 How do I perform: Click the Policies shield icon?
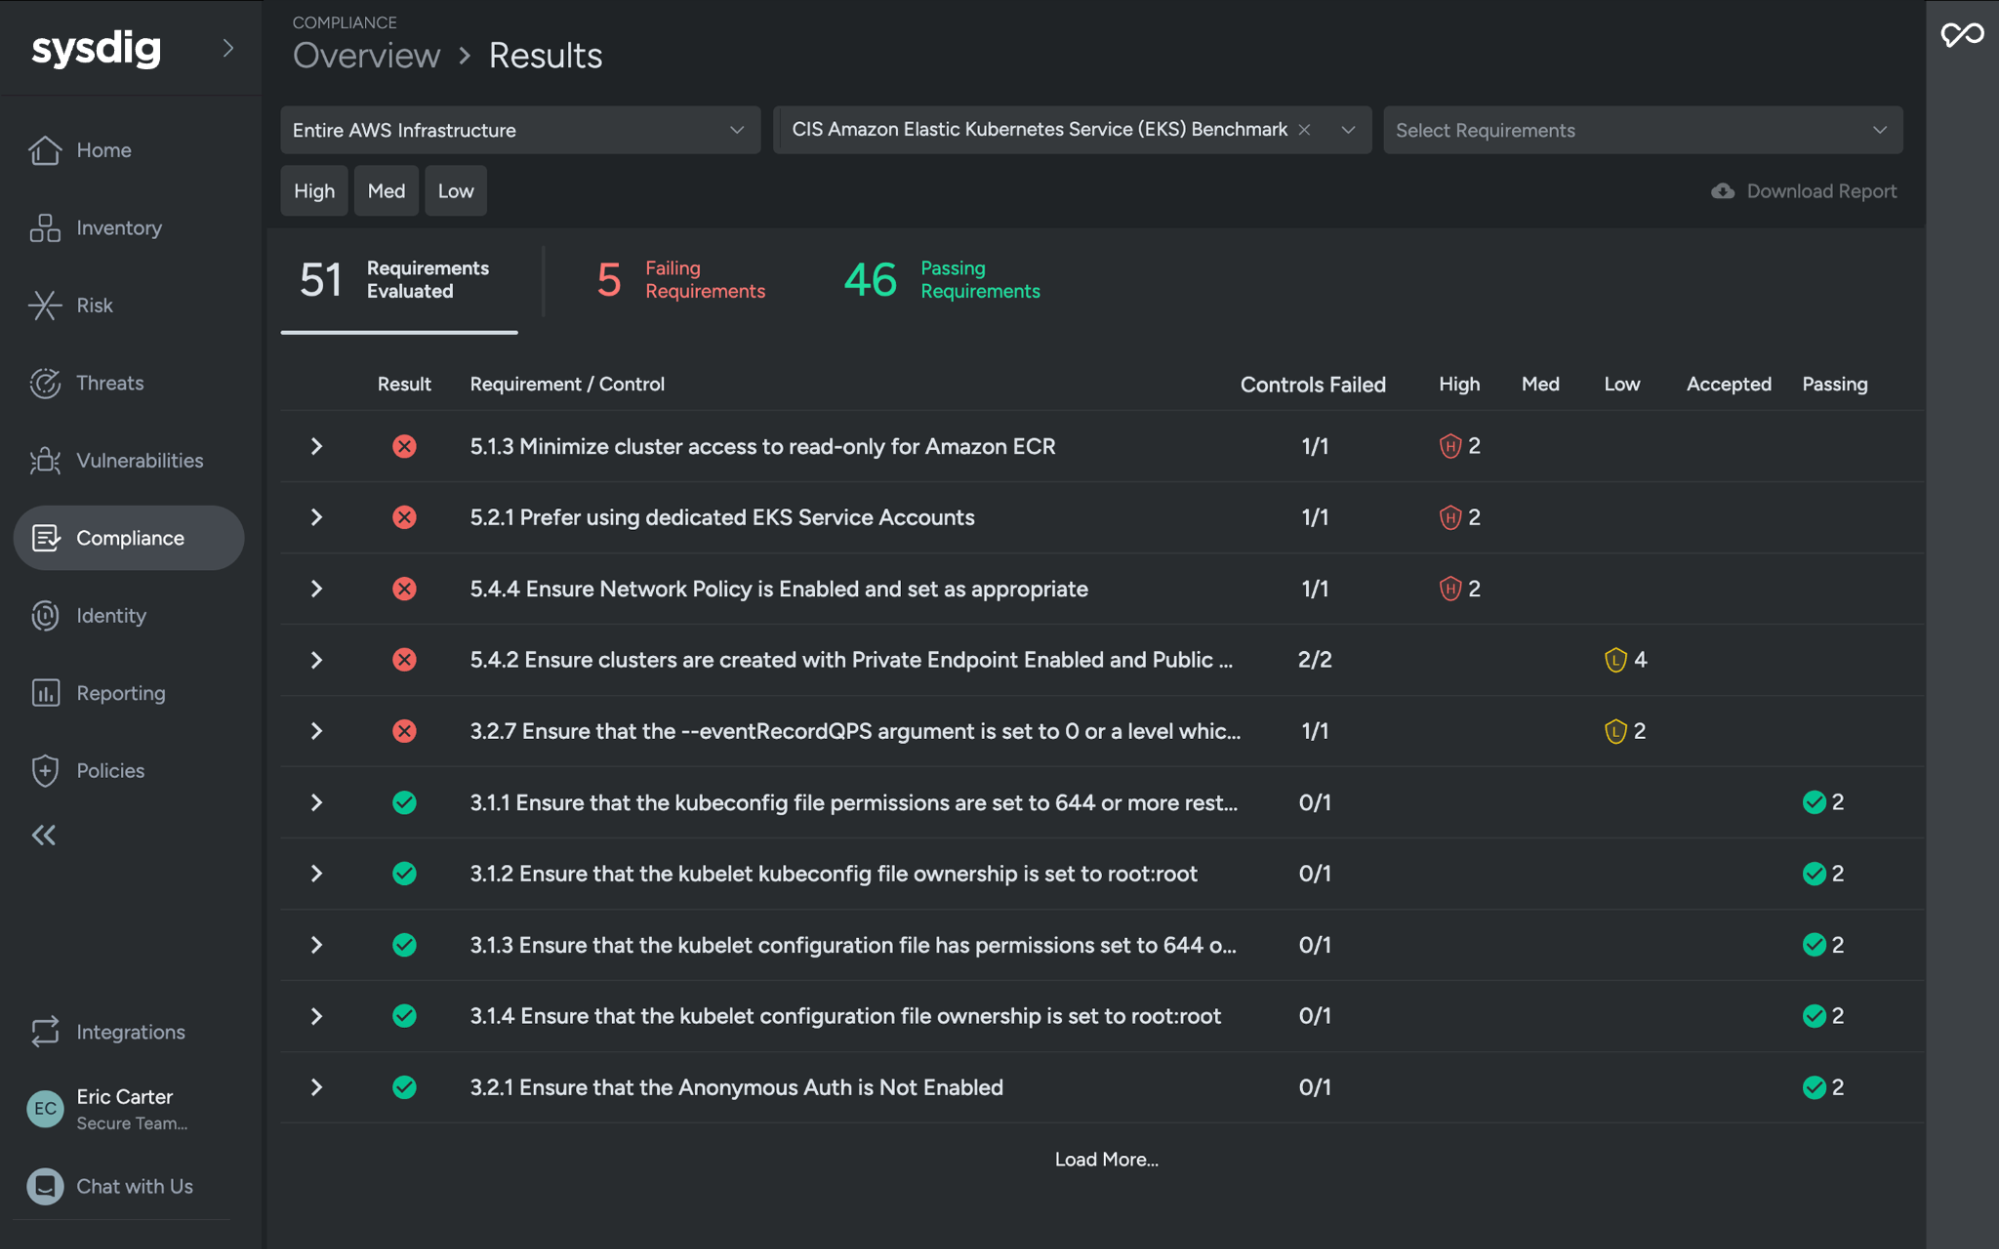[44, 771]
